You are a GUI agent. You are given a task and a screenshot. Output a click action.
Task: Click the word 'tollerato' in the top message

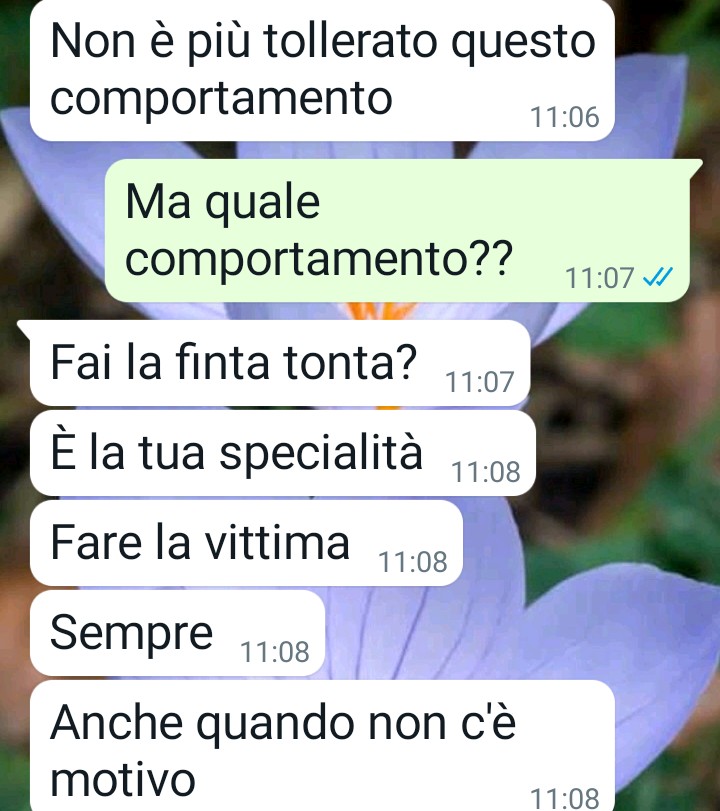coord(350,41)
